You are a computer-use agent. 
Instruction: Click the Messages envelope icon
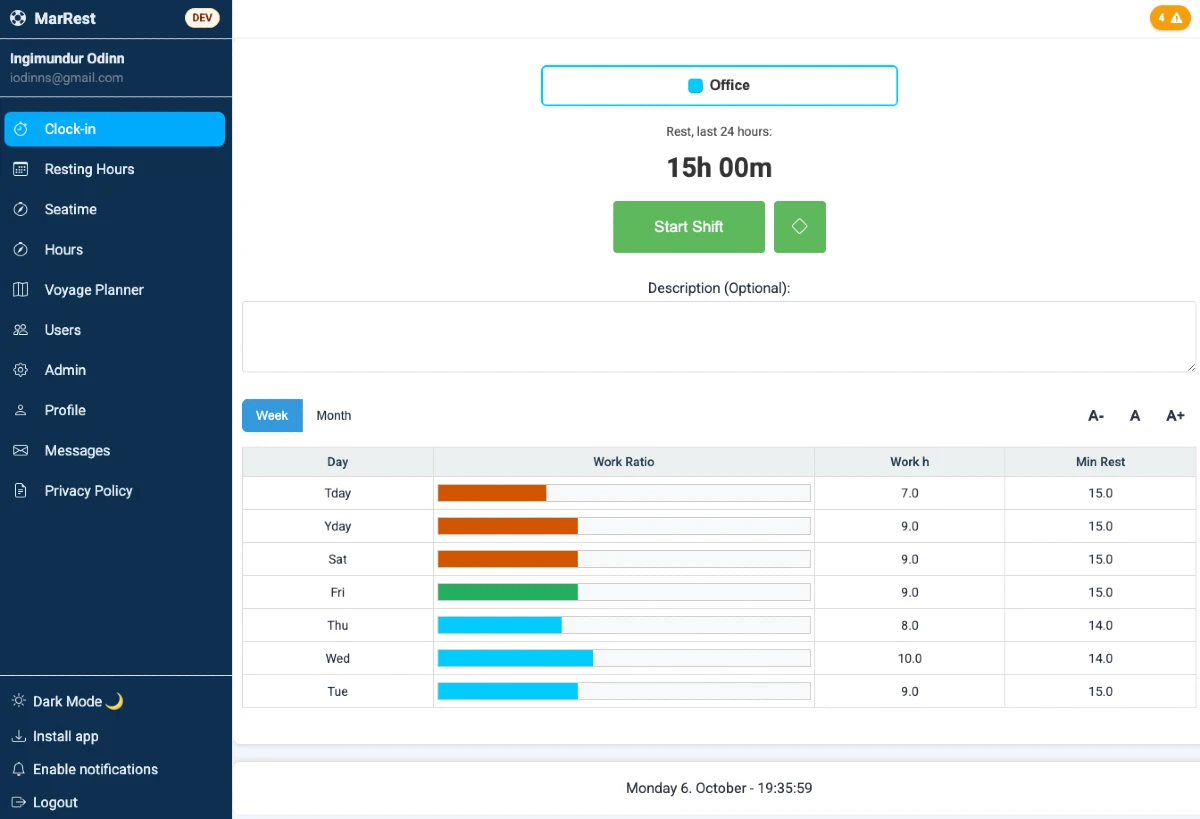tap(20, 451)
